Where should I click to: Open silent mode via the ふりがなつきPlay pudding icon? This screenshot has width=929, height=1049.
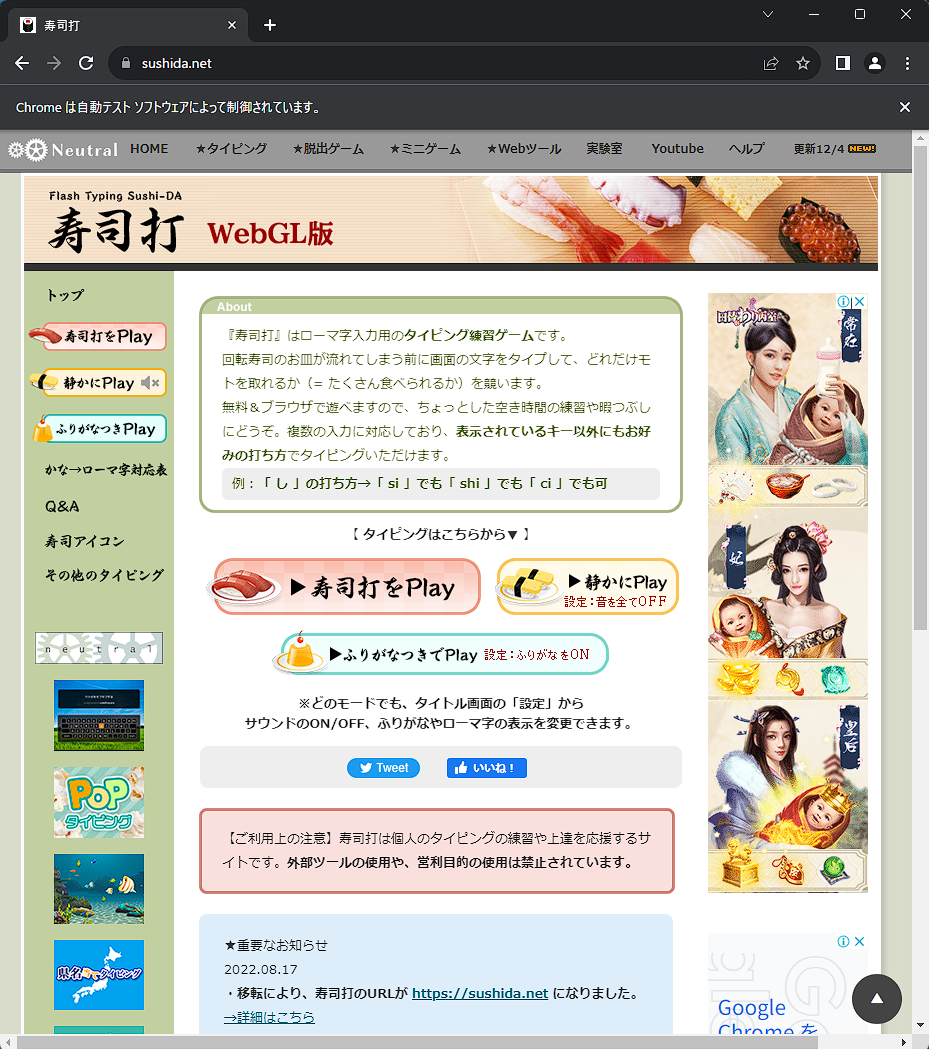(97, 429)
